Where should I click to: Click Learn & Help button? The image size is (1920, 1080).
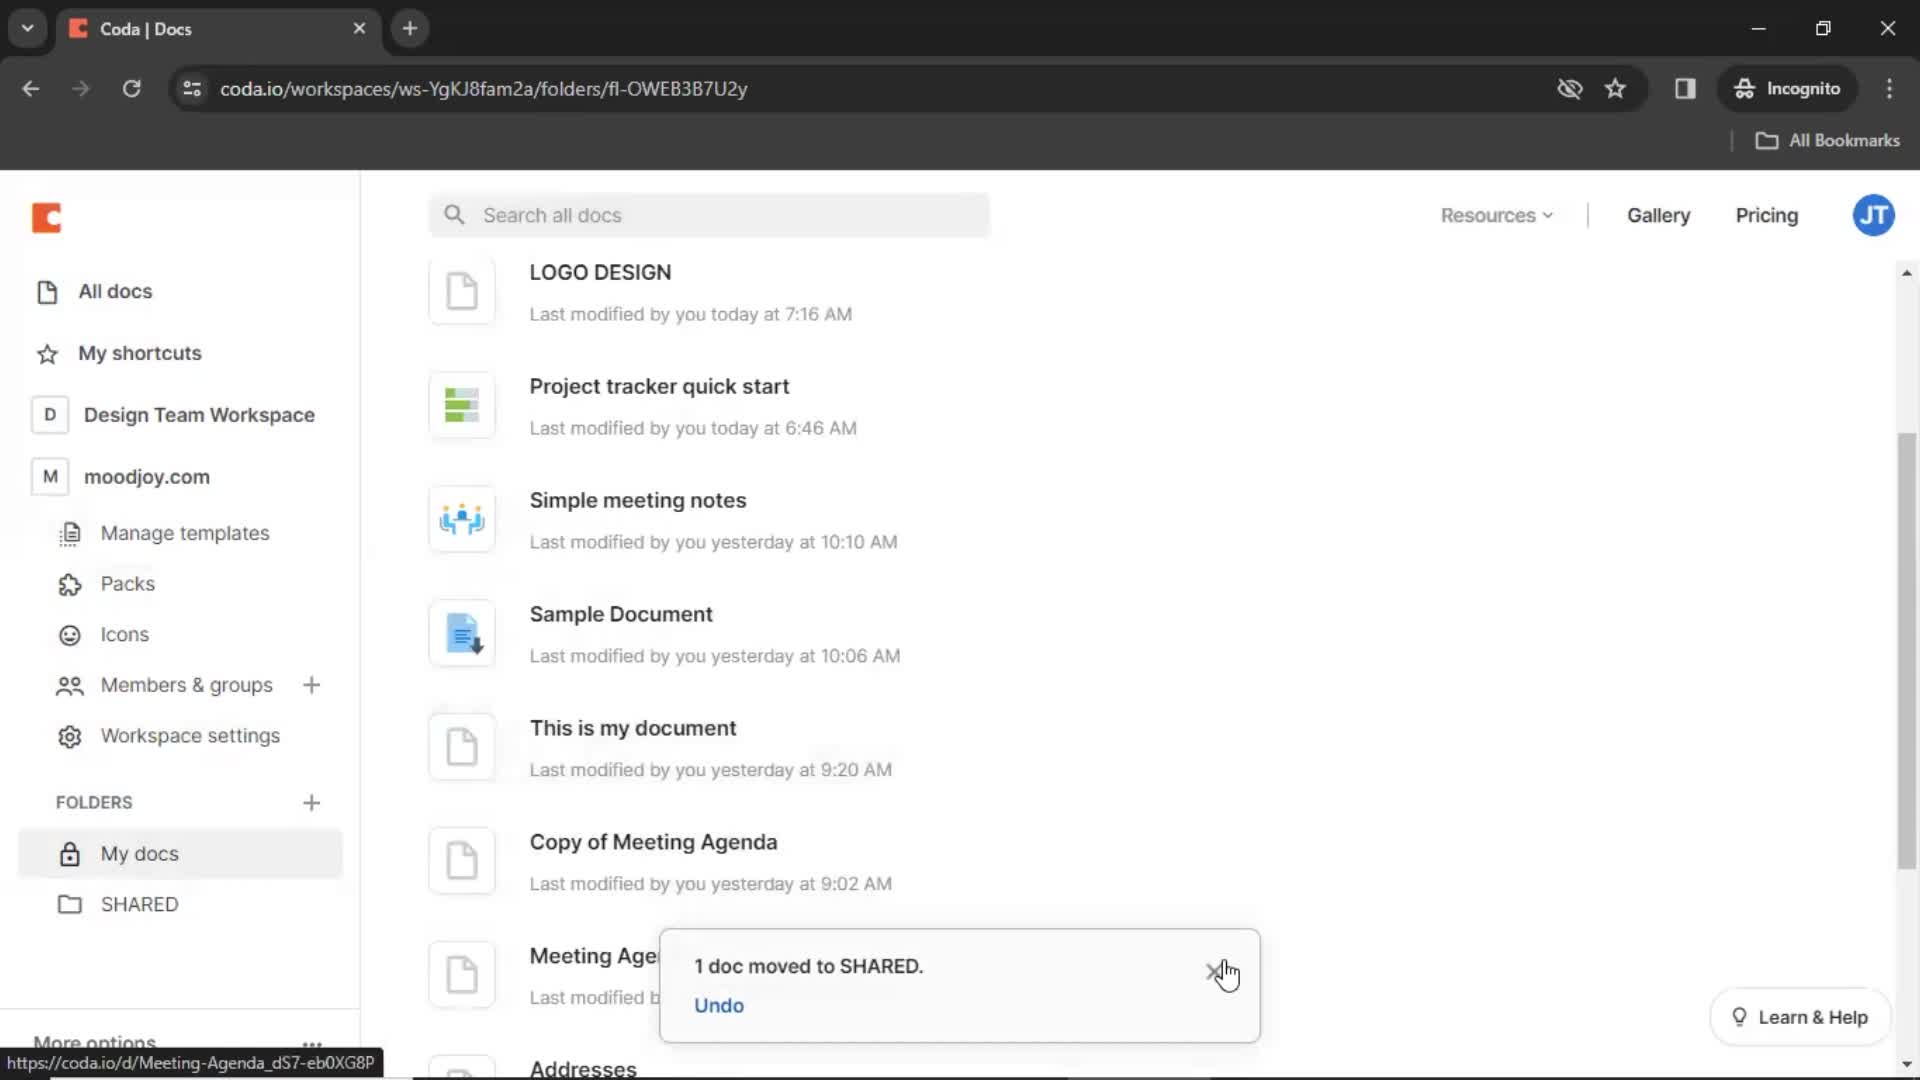coord(1801,1017)
